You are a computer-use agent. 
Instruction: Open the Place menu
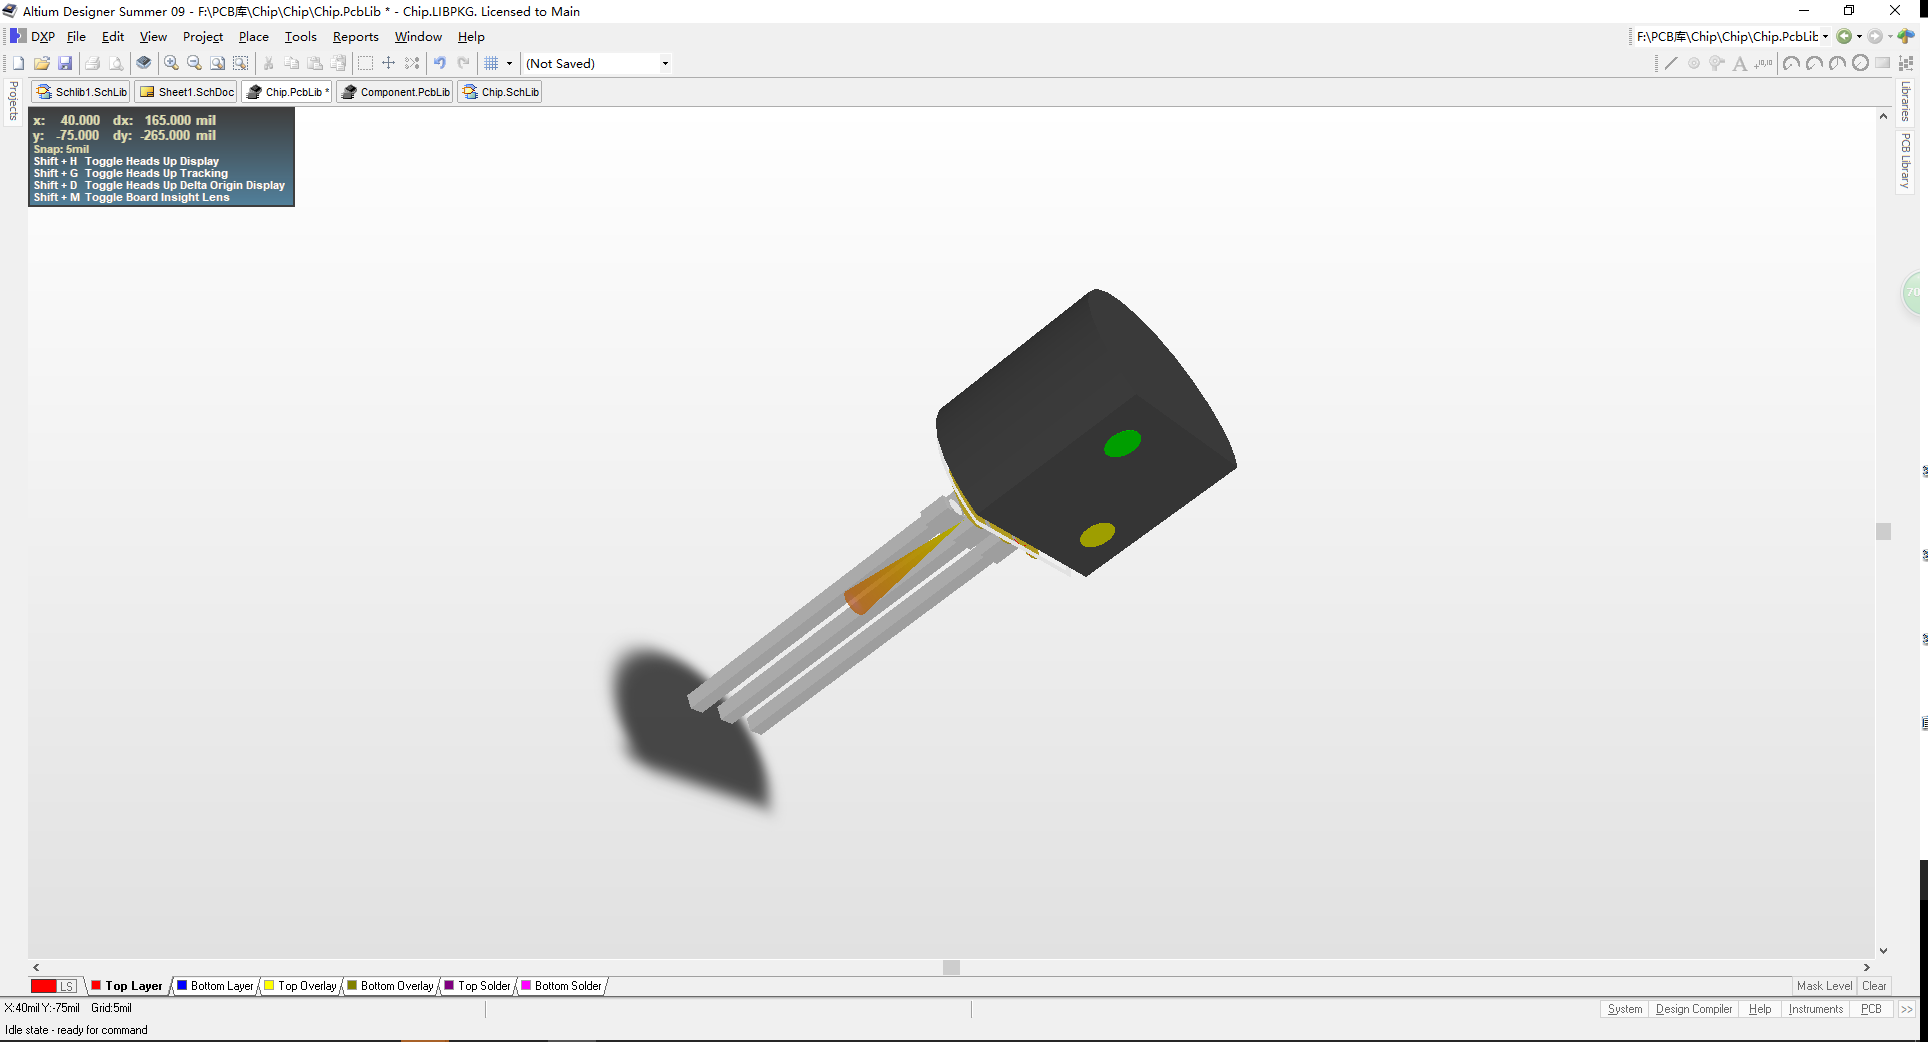pyautogui.click(x=253, y=37)
